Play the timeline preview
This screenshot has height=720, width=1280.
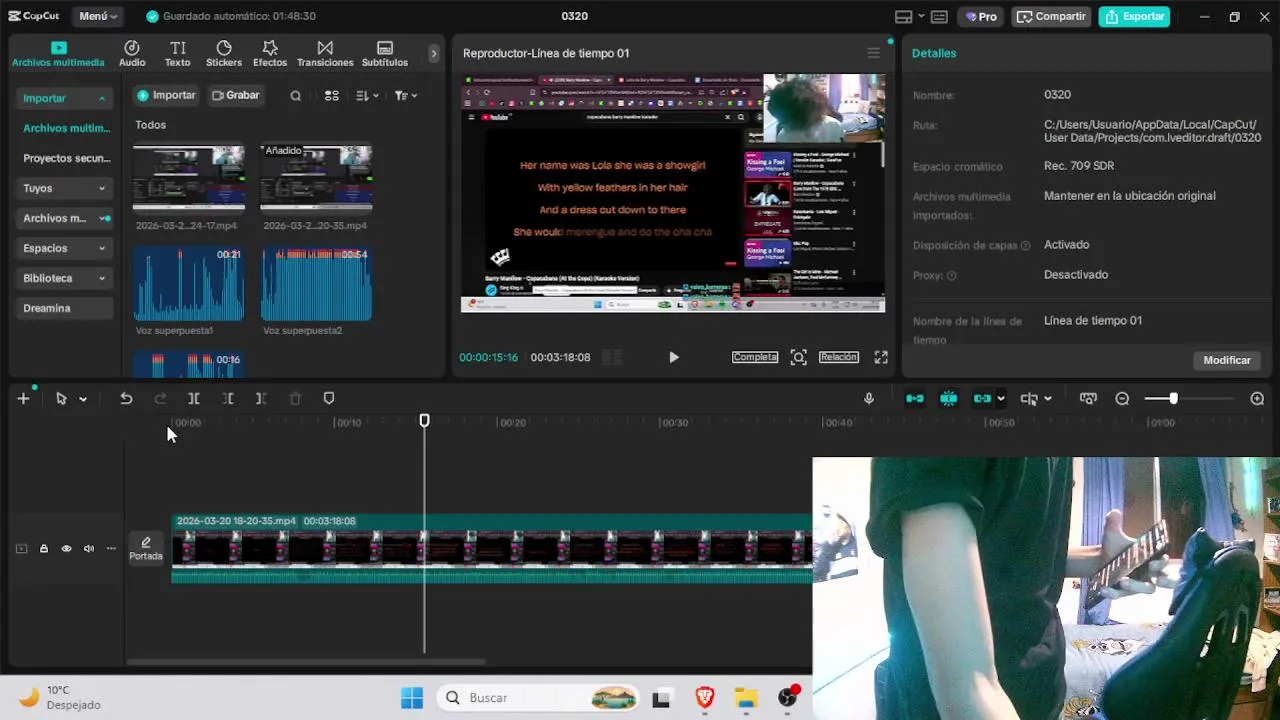(x=673, y=357)
